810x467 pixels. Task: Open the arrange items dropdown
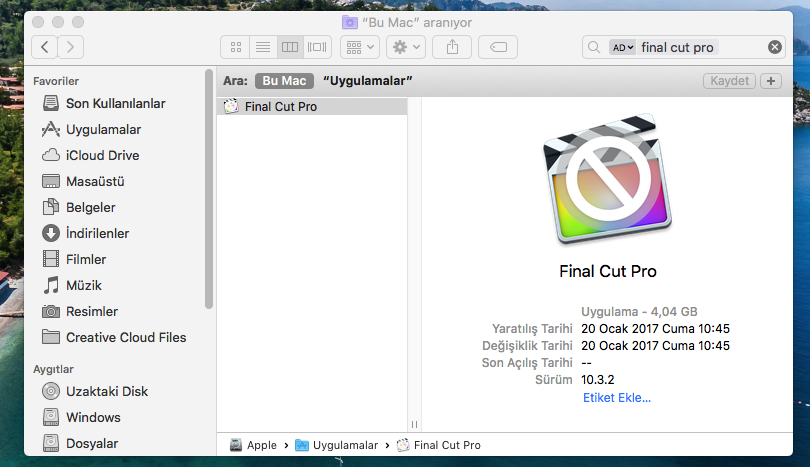click(359, 47)
